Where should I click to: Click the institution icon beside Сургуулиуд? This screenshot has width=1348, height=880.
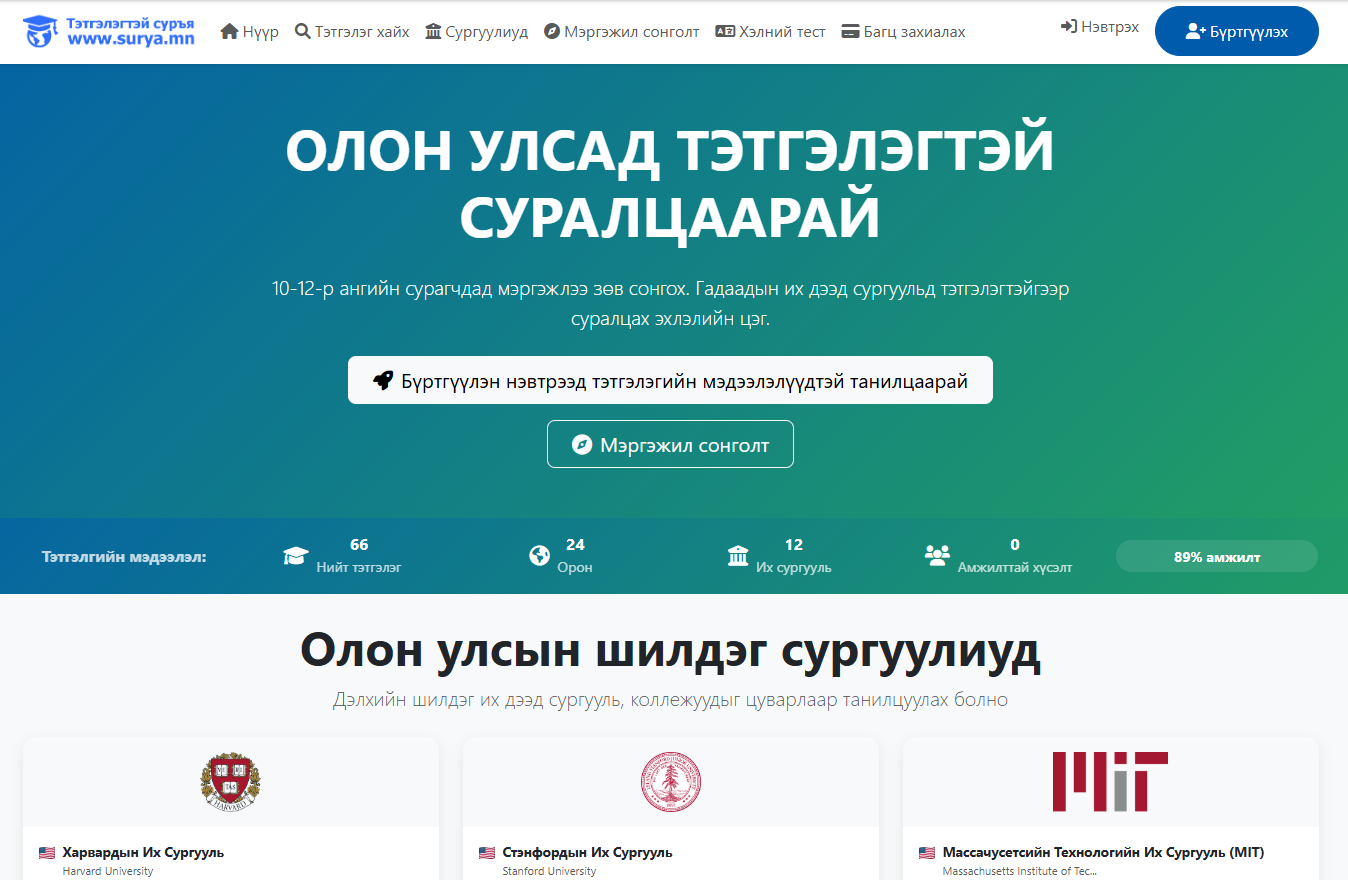pyautogui.click(x=433, y=32)
